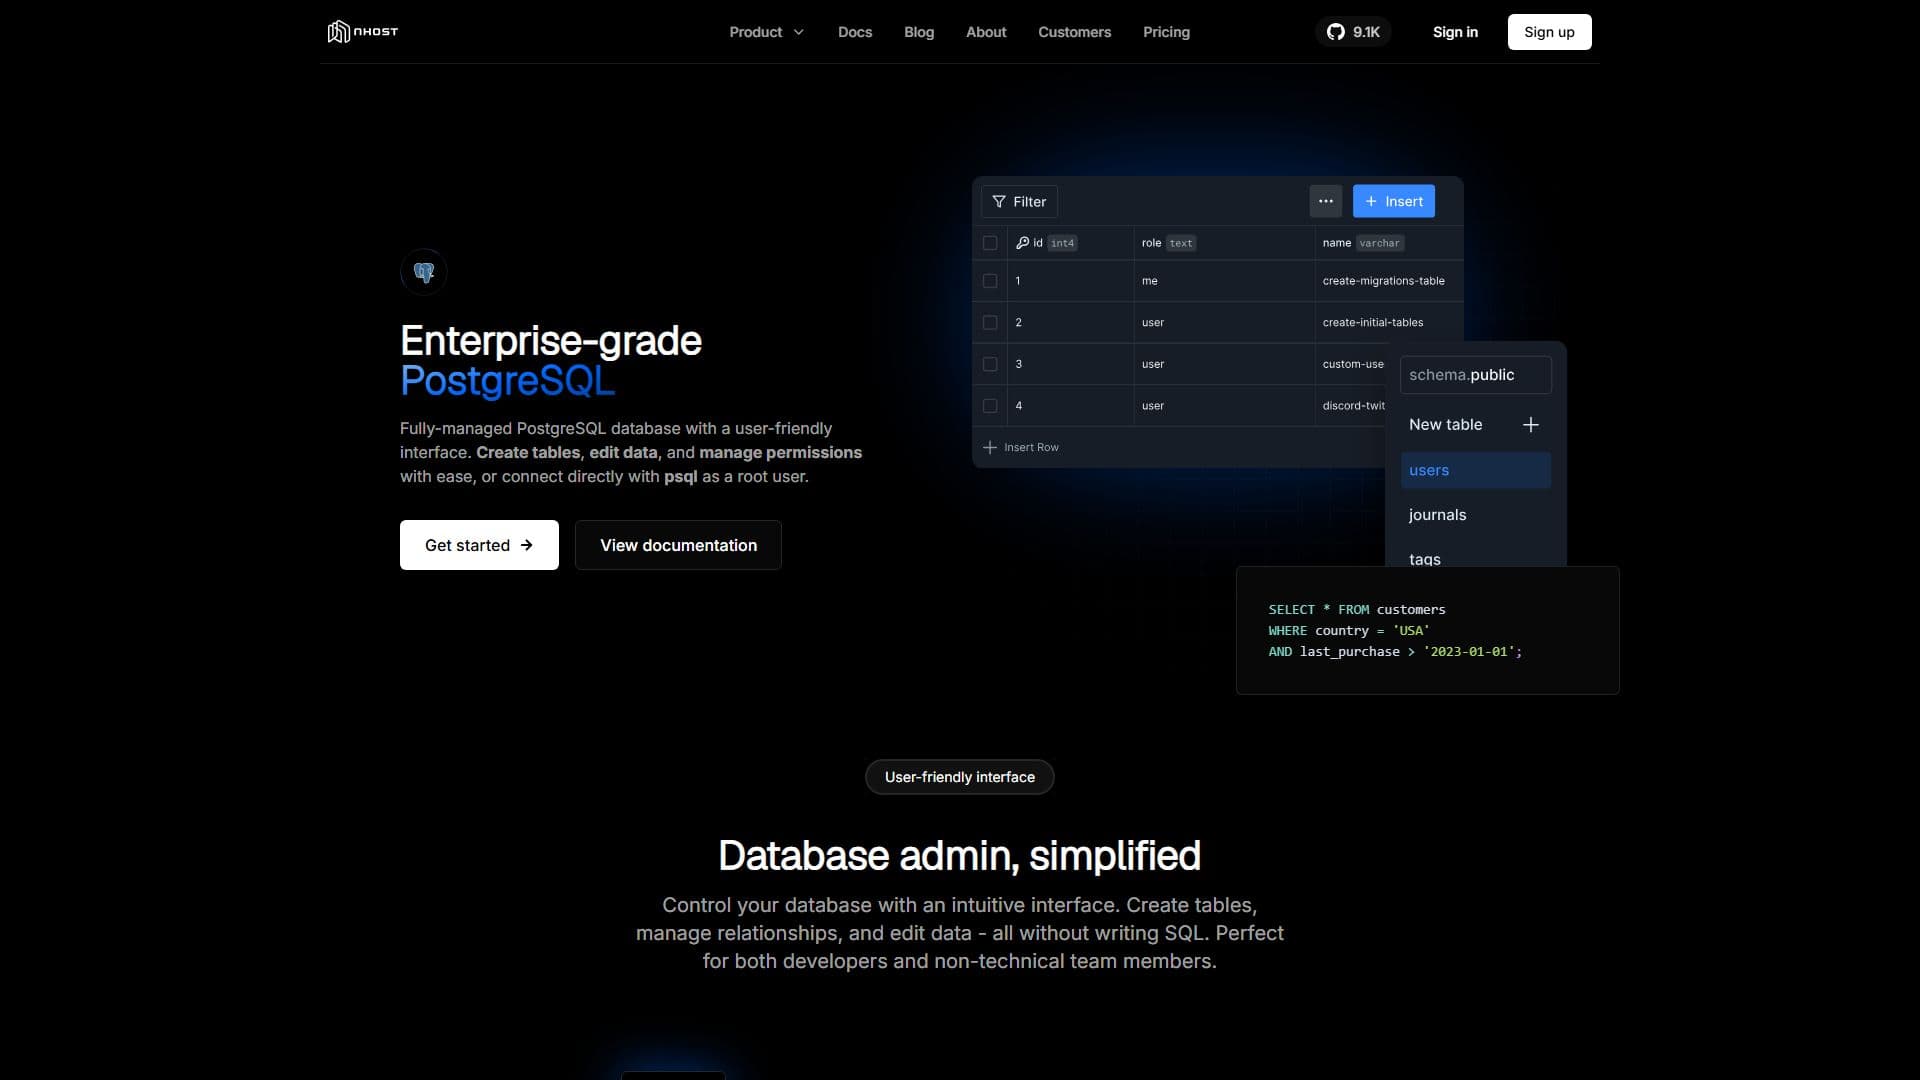
Task: Open View documentation
Action: [678, 545]
